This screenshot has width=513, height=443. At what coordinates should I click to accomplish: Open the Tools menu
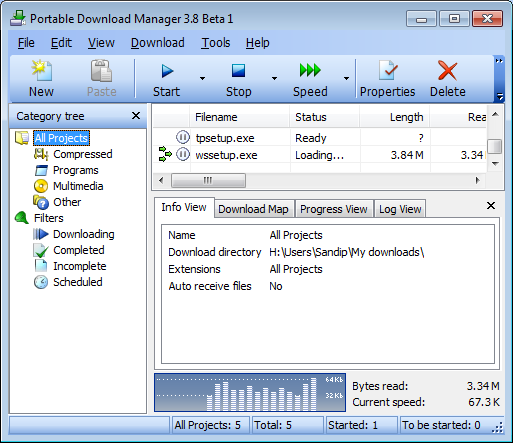pyautogui.click(x=216, y=43)
